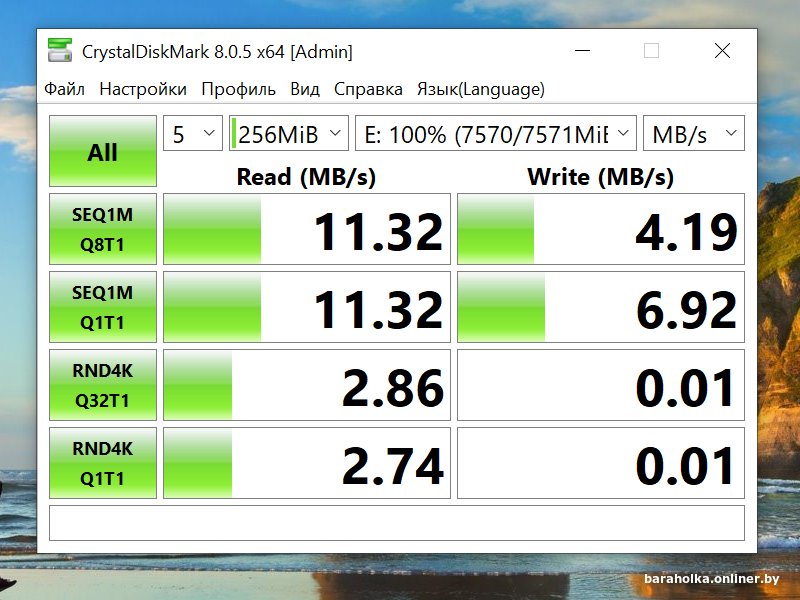This screenshot has height=600, width=800.
Task: Open the Вид menu
Action: (305, 89)
